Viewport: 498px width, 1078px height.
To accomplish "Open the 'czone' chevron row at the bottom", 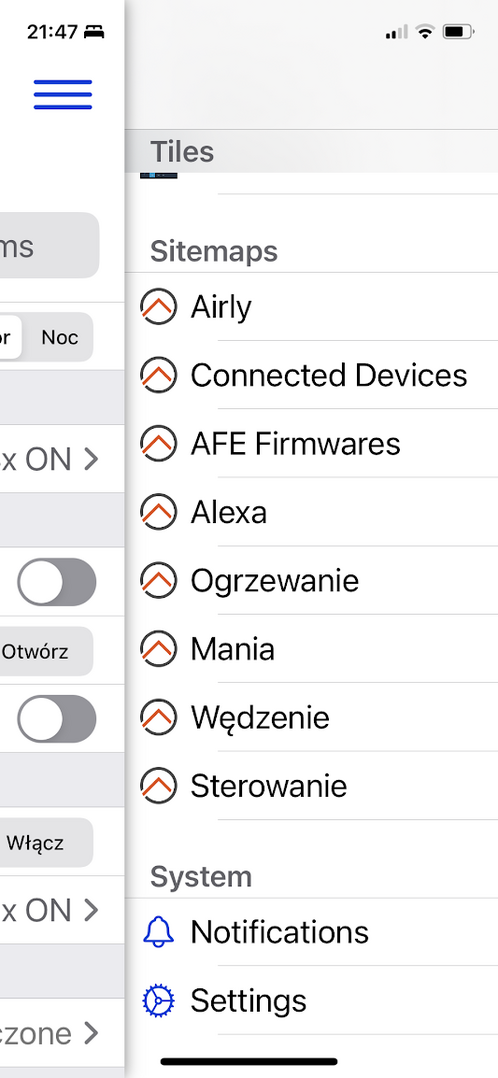I will pyautogui.click(x=63, y=1033).
